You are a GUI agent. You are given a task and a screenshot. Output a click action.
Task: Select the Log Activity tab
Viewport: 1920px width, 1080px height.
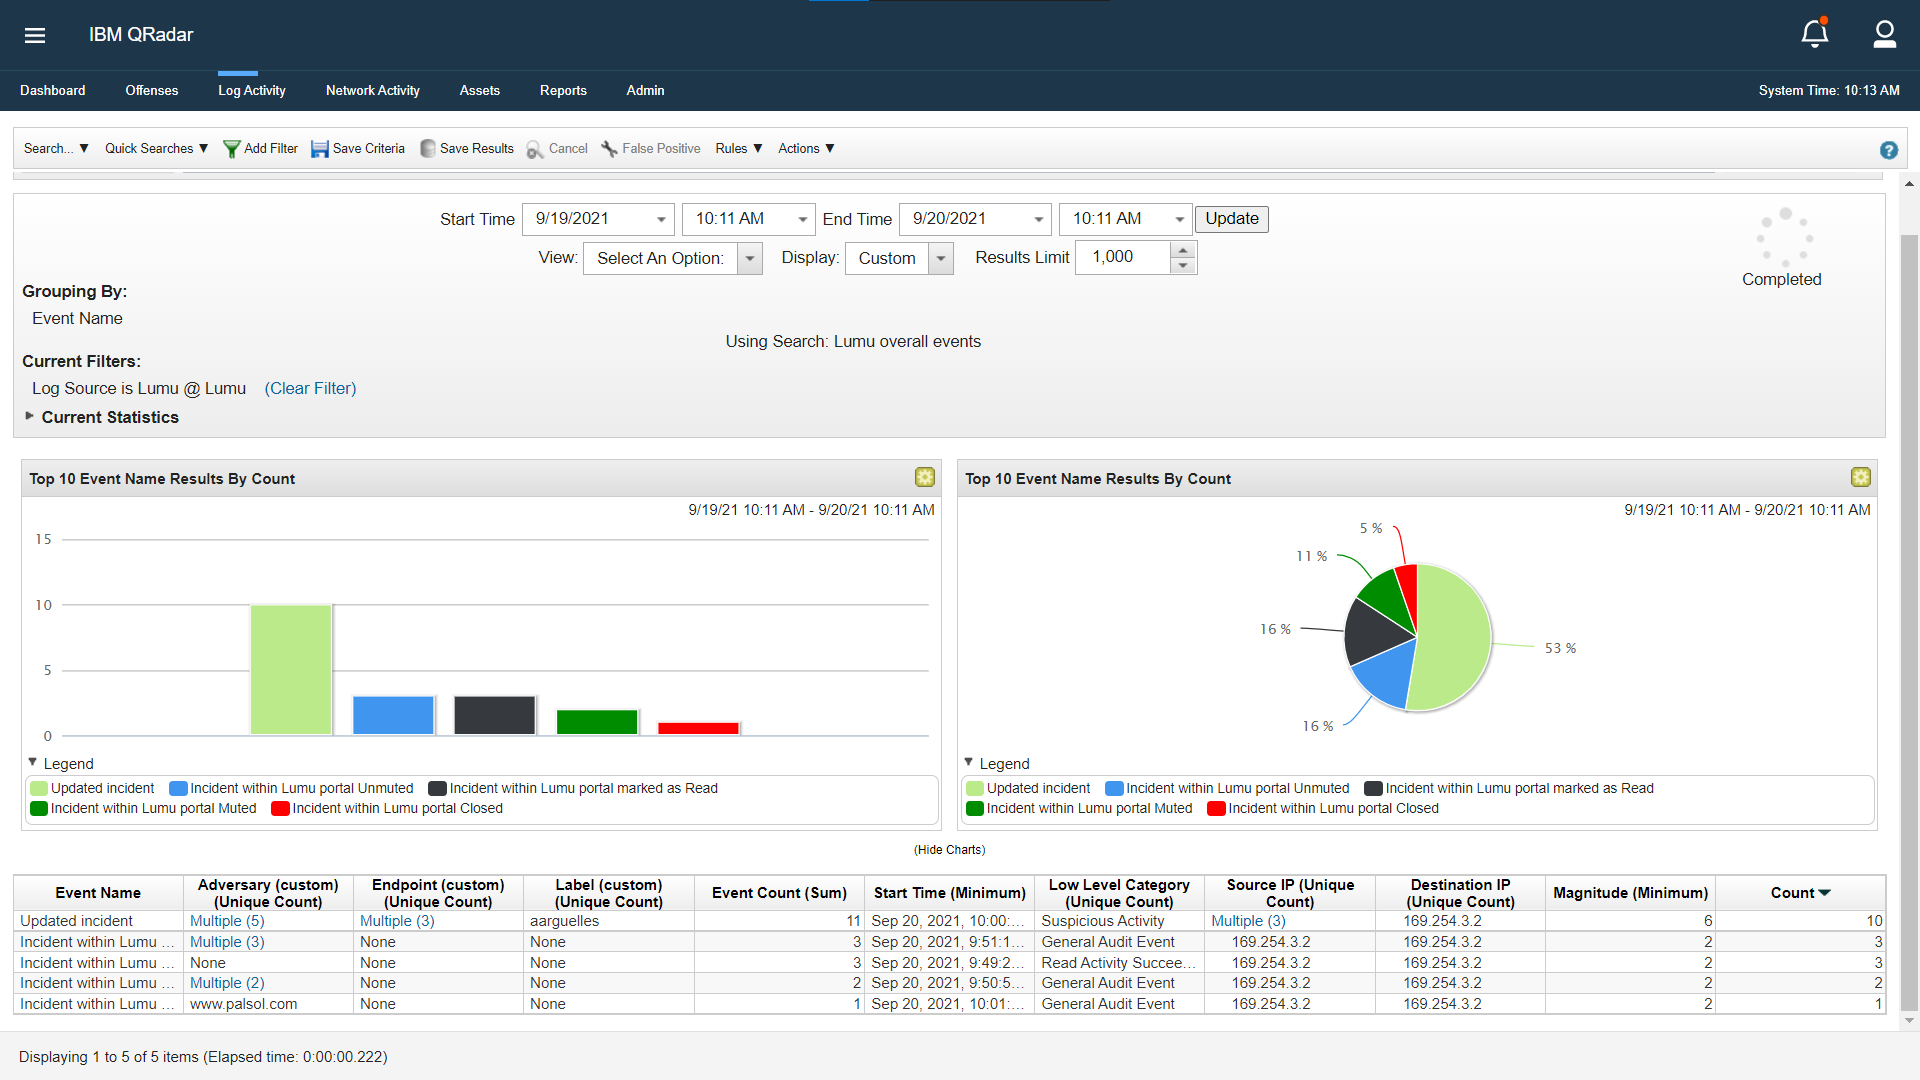click(252, 90)
